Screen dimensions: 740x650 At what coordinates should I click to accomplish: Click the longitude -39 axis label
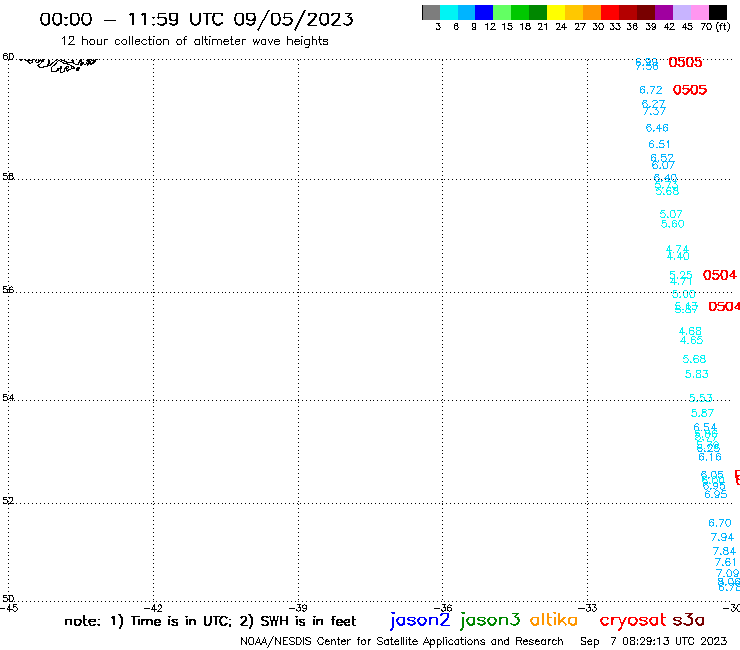point(298,608)
